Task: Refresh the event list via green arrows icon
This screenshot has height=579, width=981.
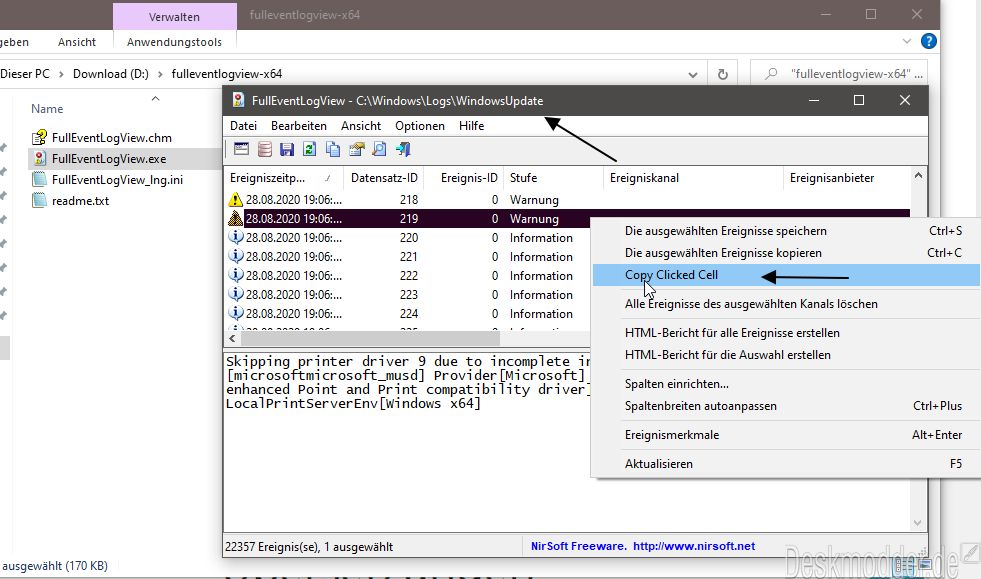Action: point(310,149)
